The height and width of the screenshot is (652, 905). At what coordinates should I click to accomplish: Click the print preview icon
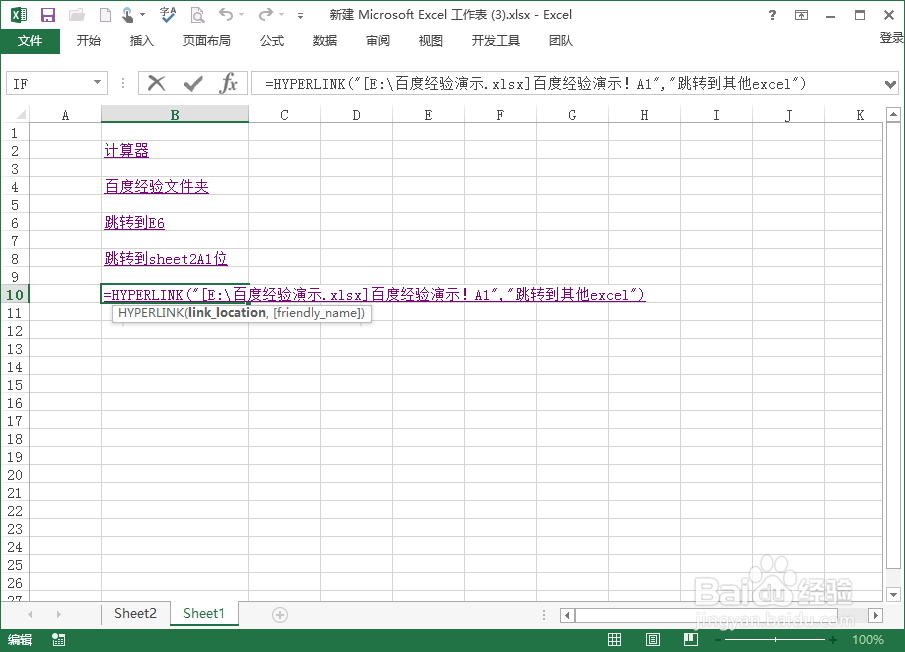(x=197, y=15)
